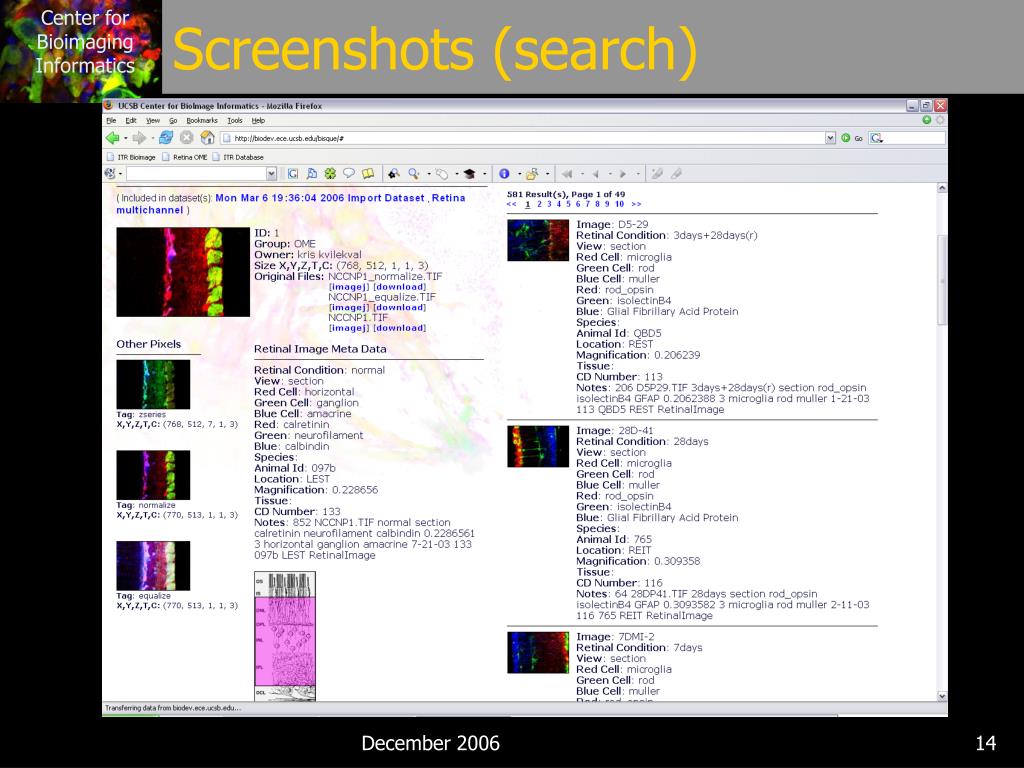
Task: Click the blue info circle toolbar icon
Action: point(504,174)
